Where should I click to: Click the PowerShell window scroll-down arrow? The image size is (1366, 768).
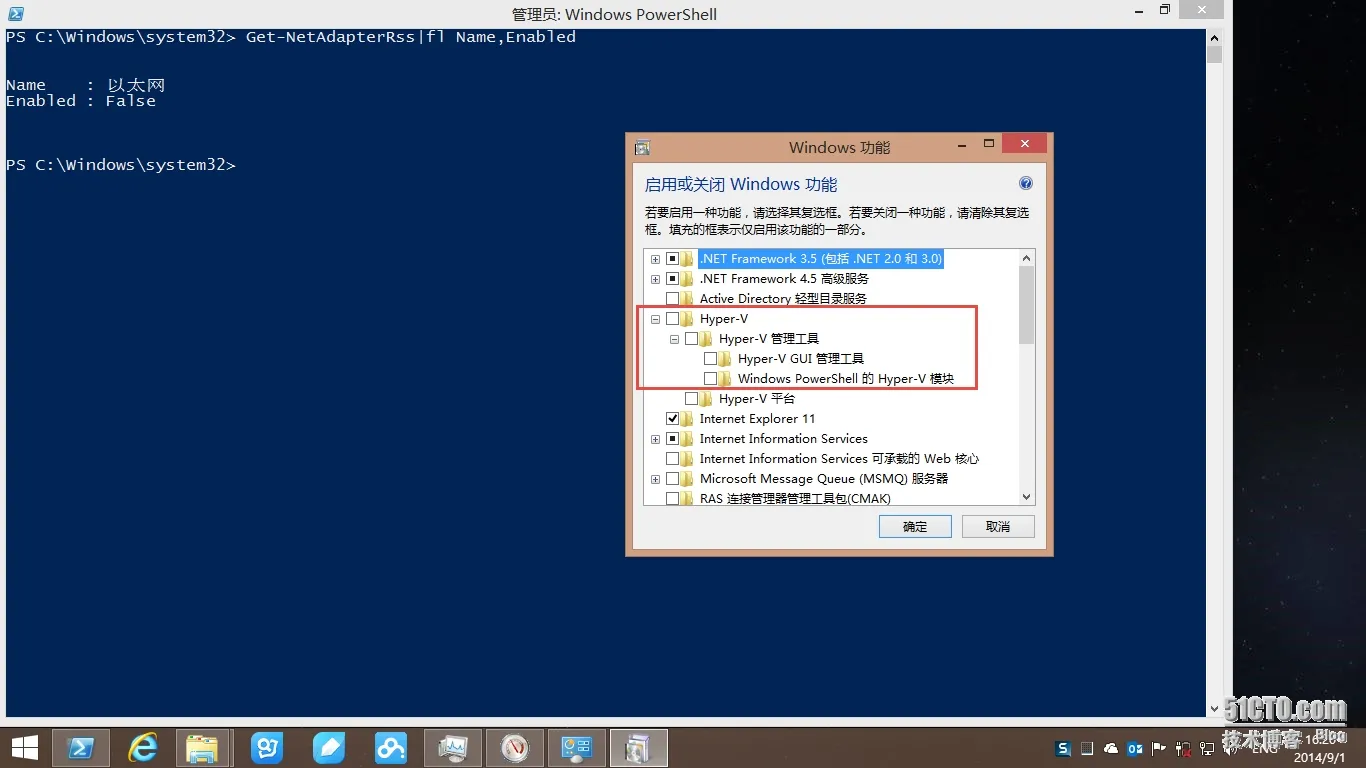click(1214, 709)
